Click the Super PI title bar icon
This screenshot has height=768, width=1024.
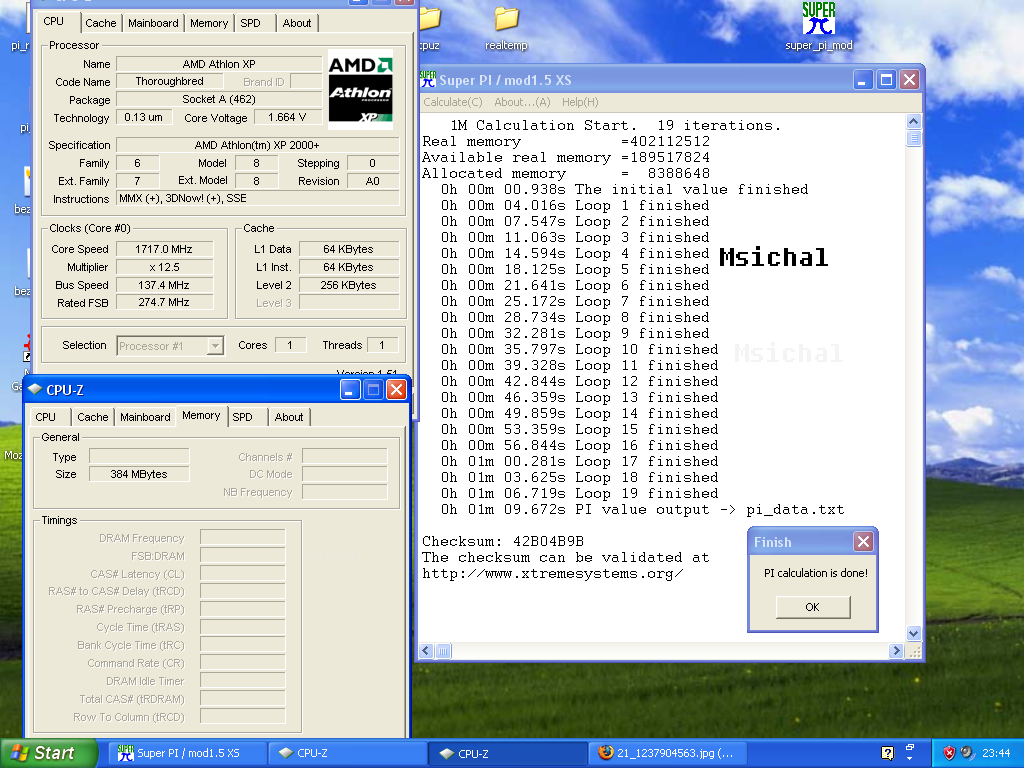[x=428, y=80]
